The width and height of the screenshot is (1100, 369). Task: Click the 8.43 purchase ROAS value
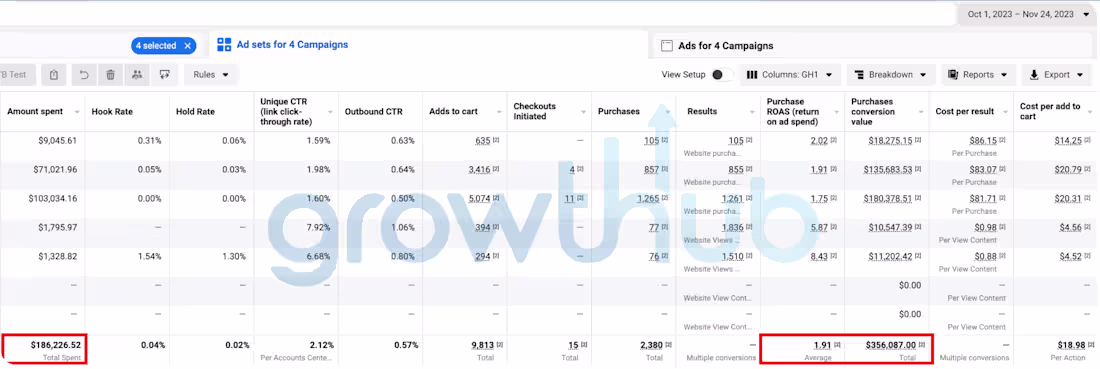pos(819,256)
